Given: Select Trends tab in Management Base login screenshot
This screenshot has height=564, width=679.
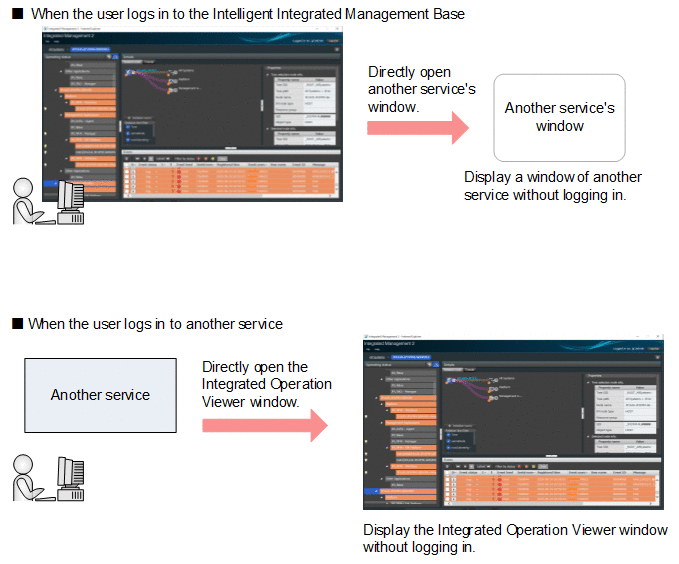Looking at the screenshot, I should pos(149,62).
